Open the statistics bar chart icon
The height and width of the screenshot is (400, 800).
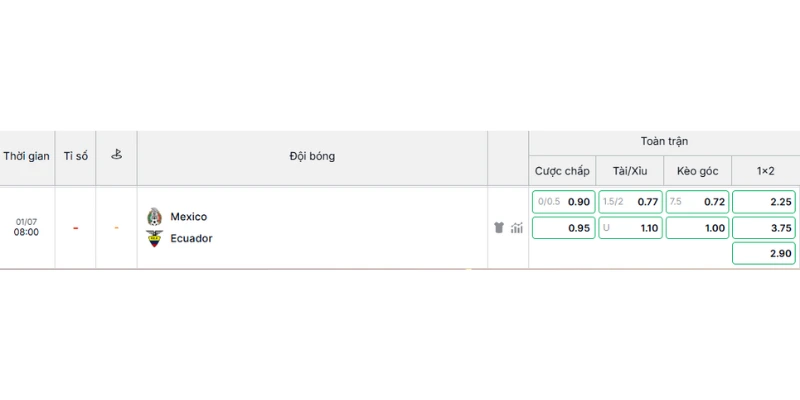(x=517, y=228)
